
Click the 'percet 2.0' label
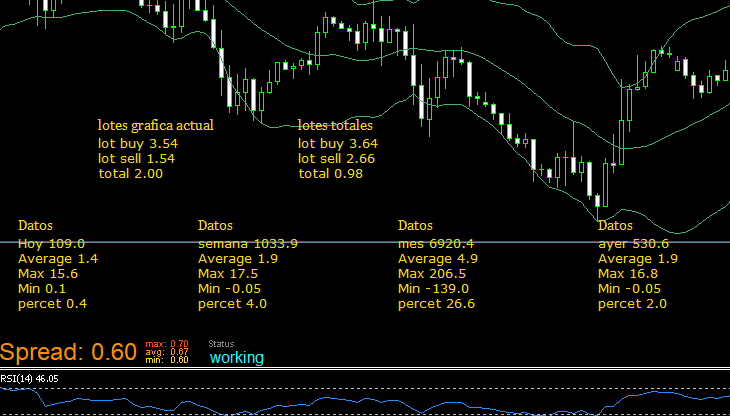633,304
